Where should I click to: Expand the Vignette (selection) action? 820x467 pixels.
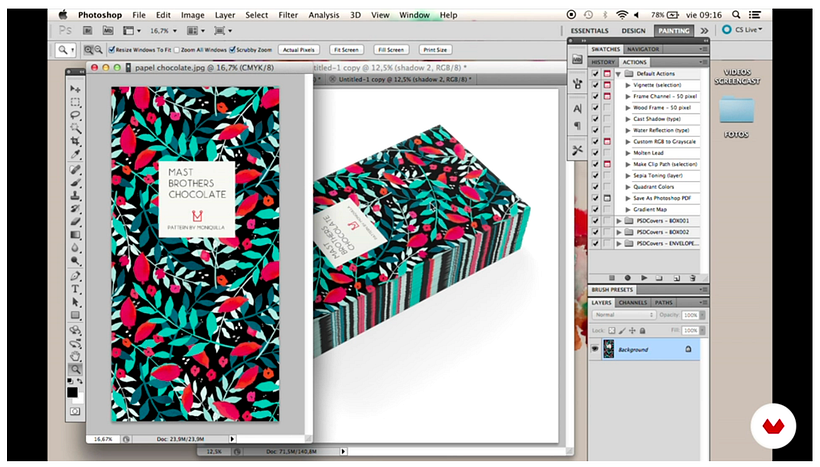tap(628, 85)
